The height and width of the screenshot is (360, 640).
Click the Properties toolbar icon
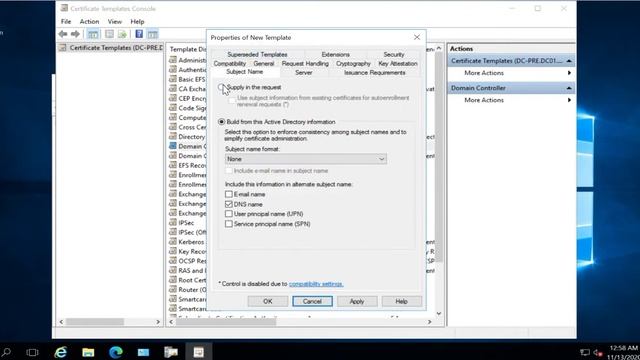[109, 34]
